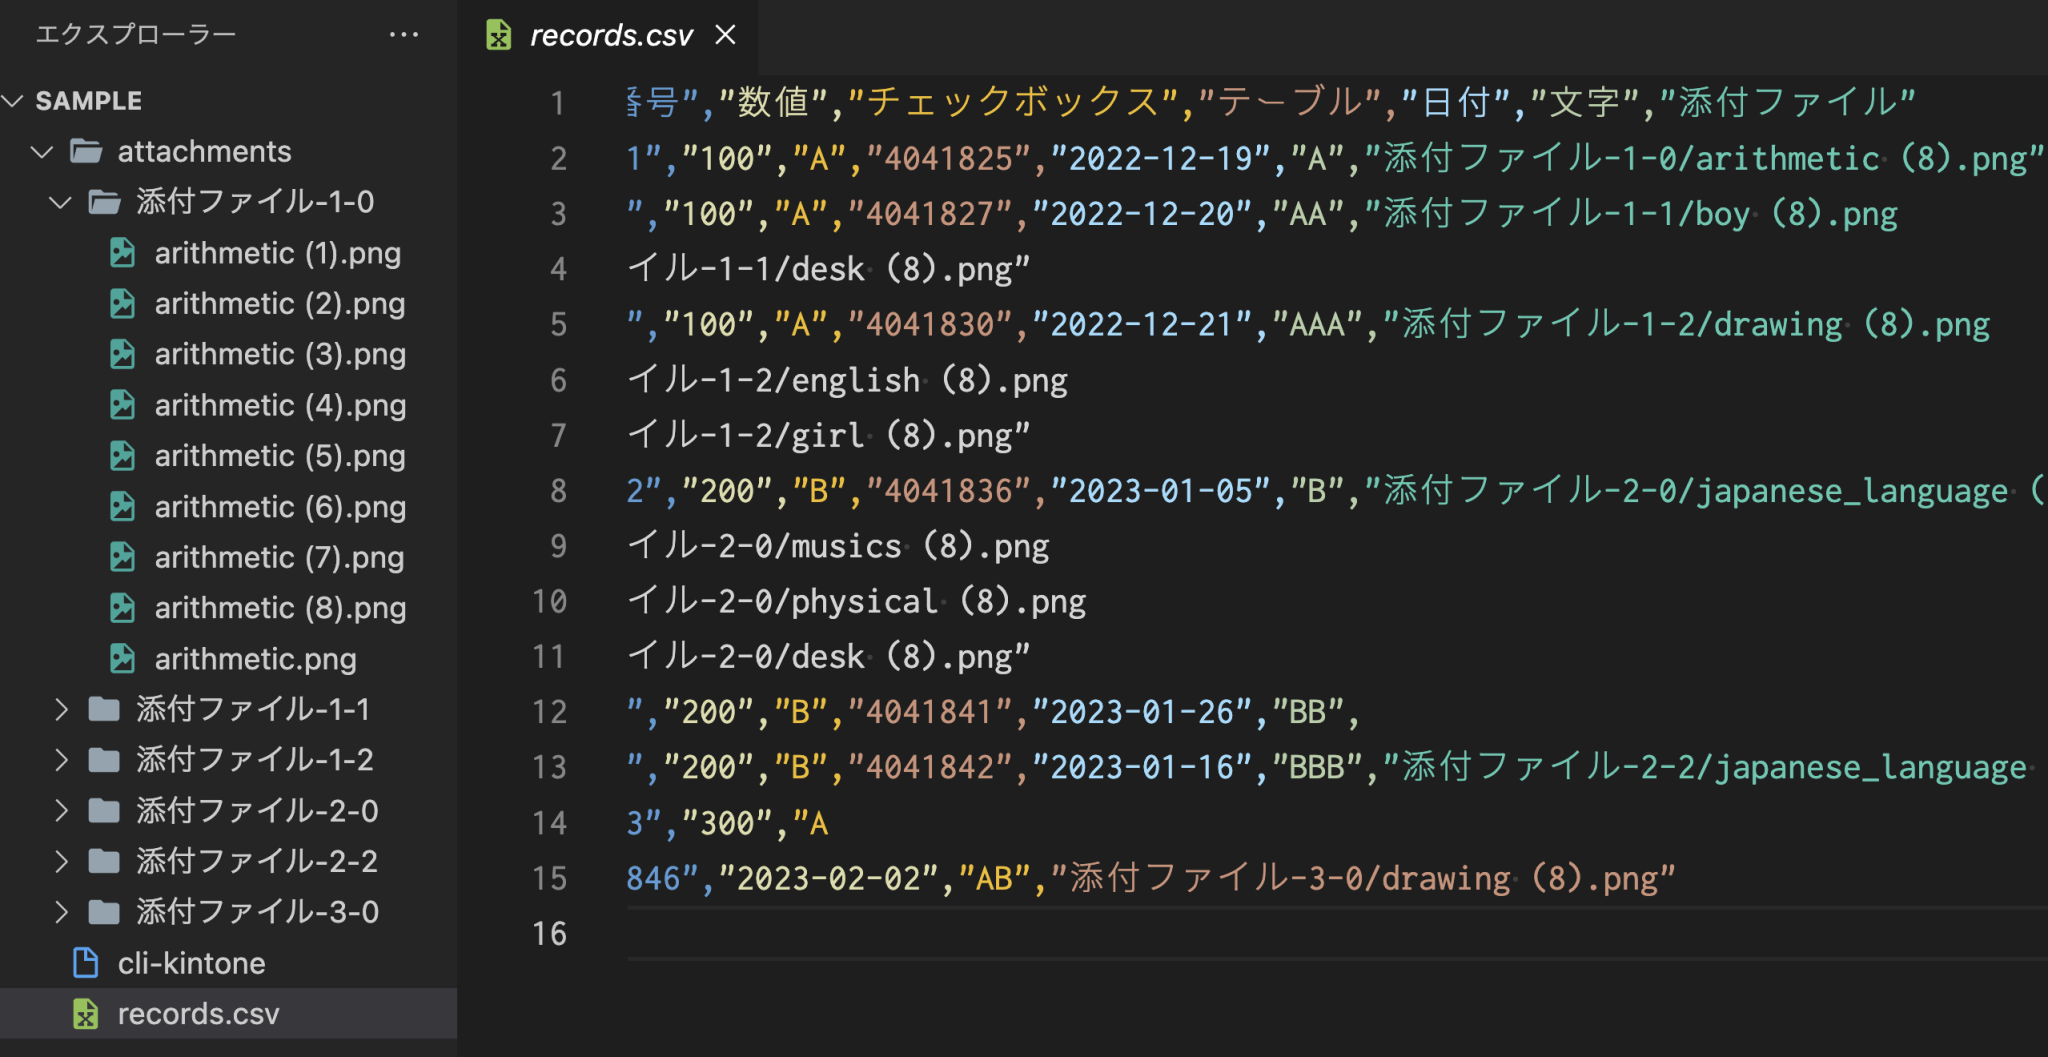Click the image icon beside arithmetic (5).png
The height and width of the screenshot is (1057, 2048).
122,455
